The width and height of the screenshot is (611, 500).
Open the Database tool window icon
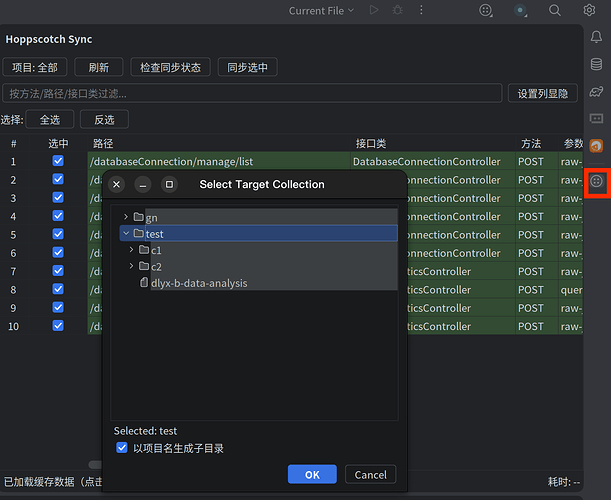[596, 64]
